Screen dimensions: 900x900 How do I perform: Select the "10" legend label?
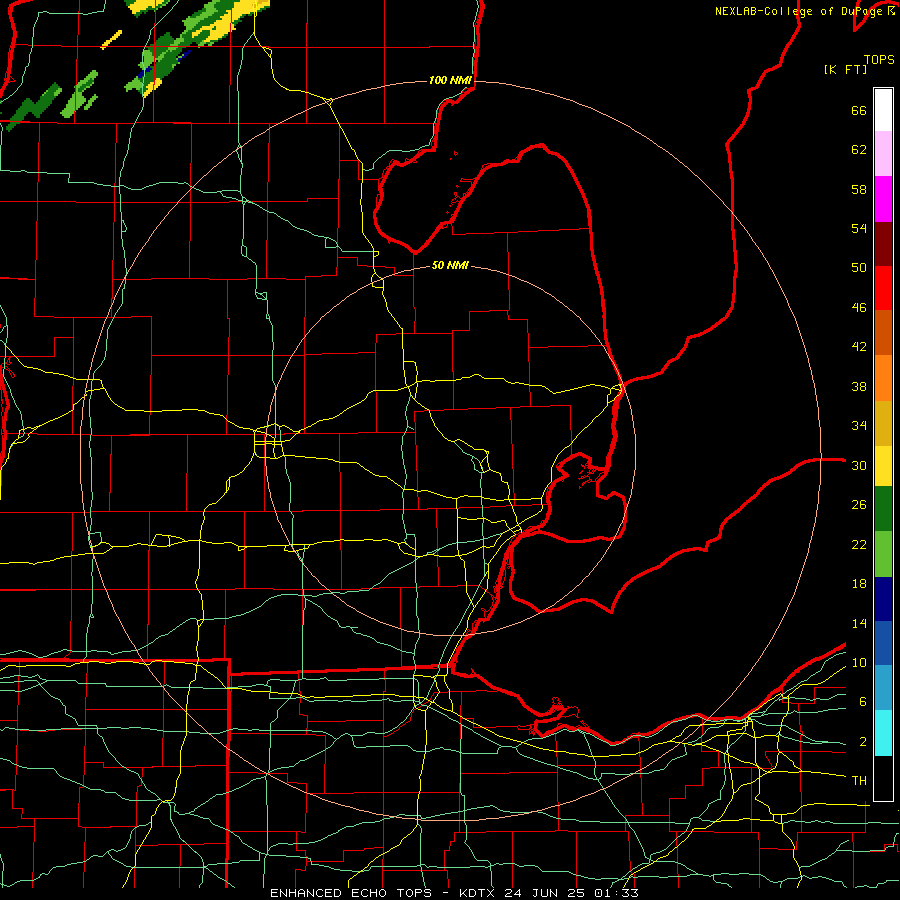pos(859,663)
